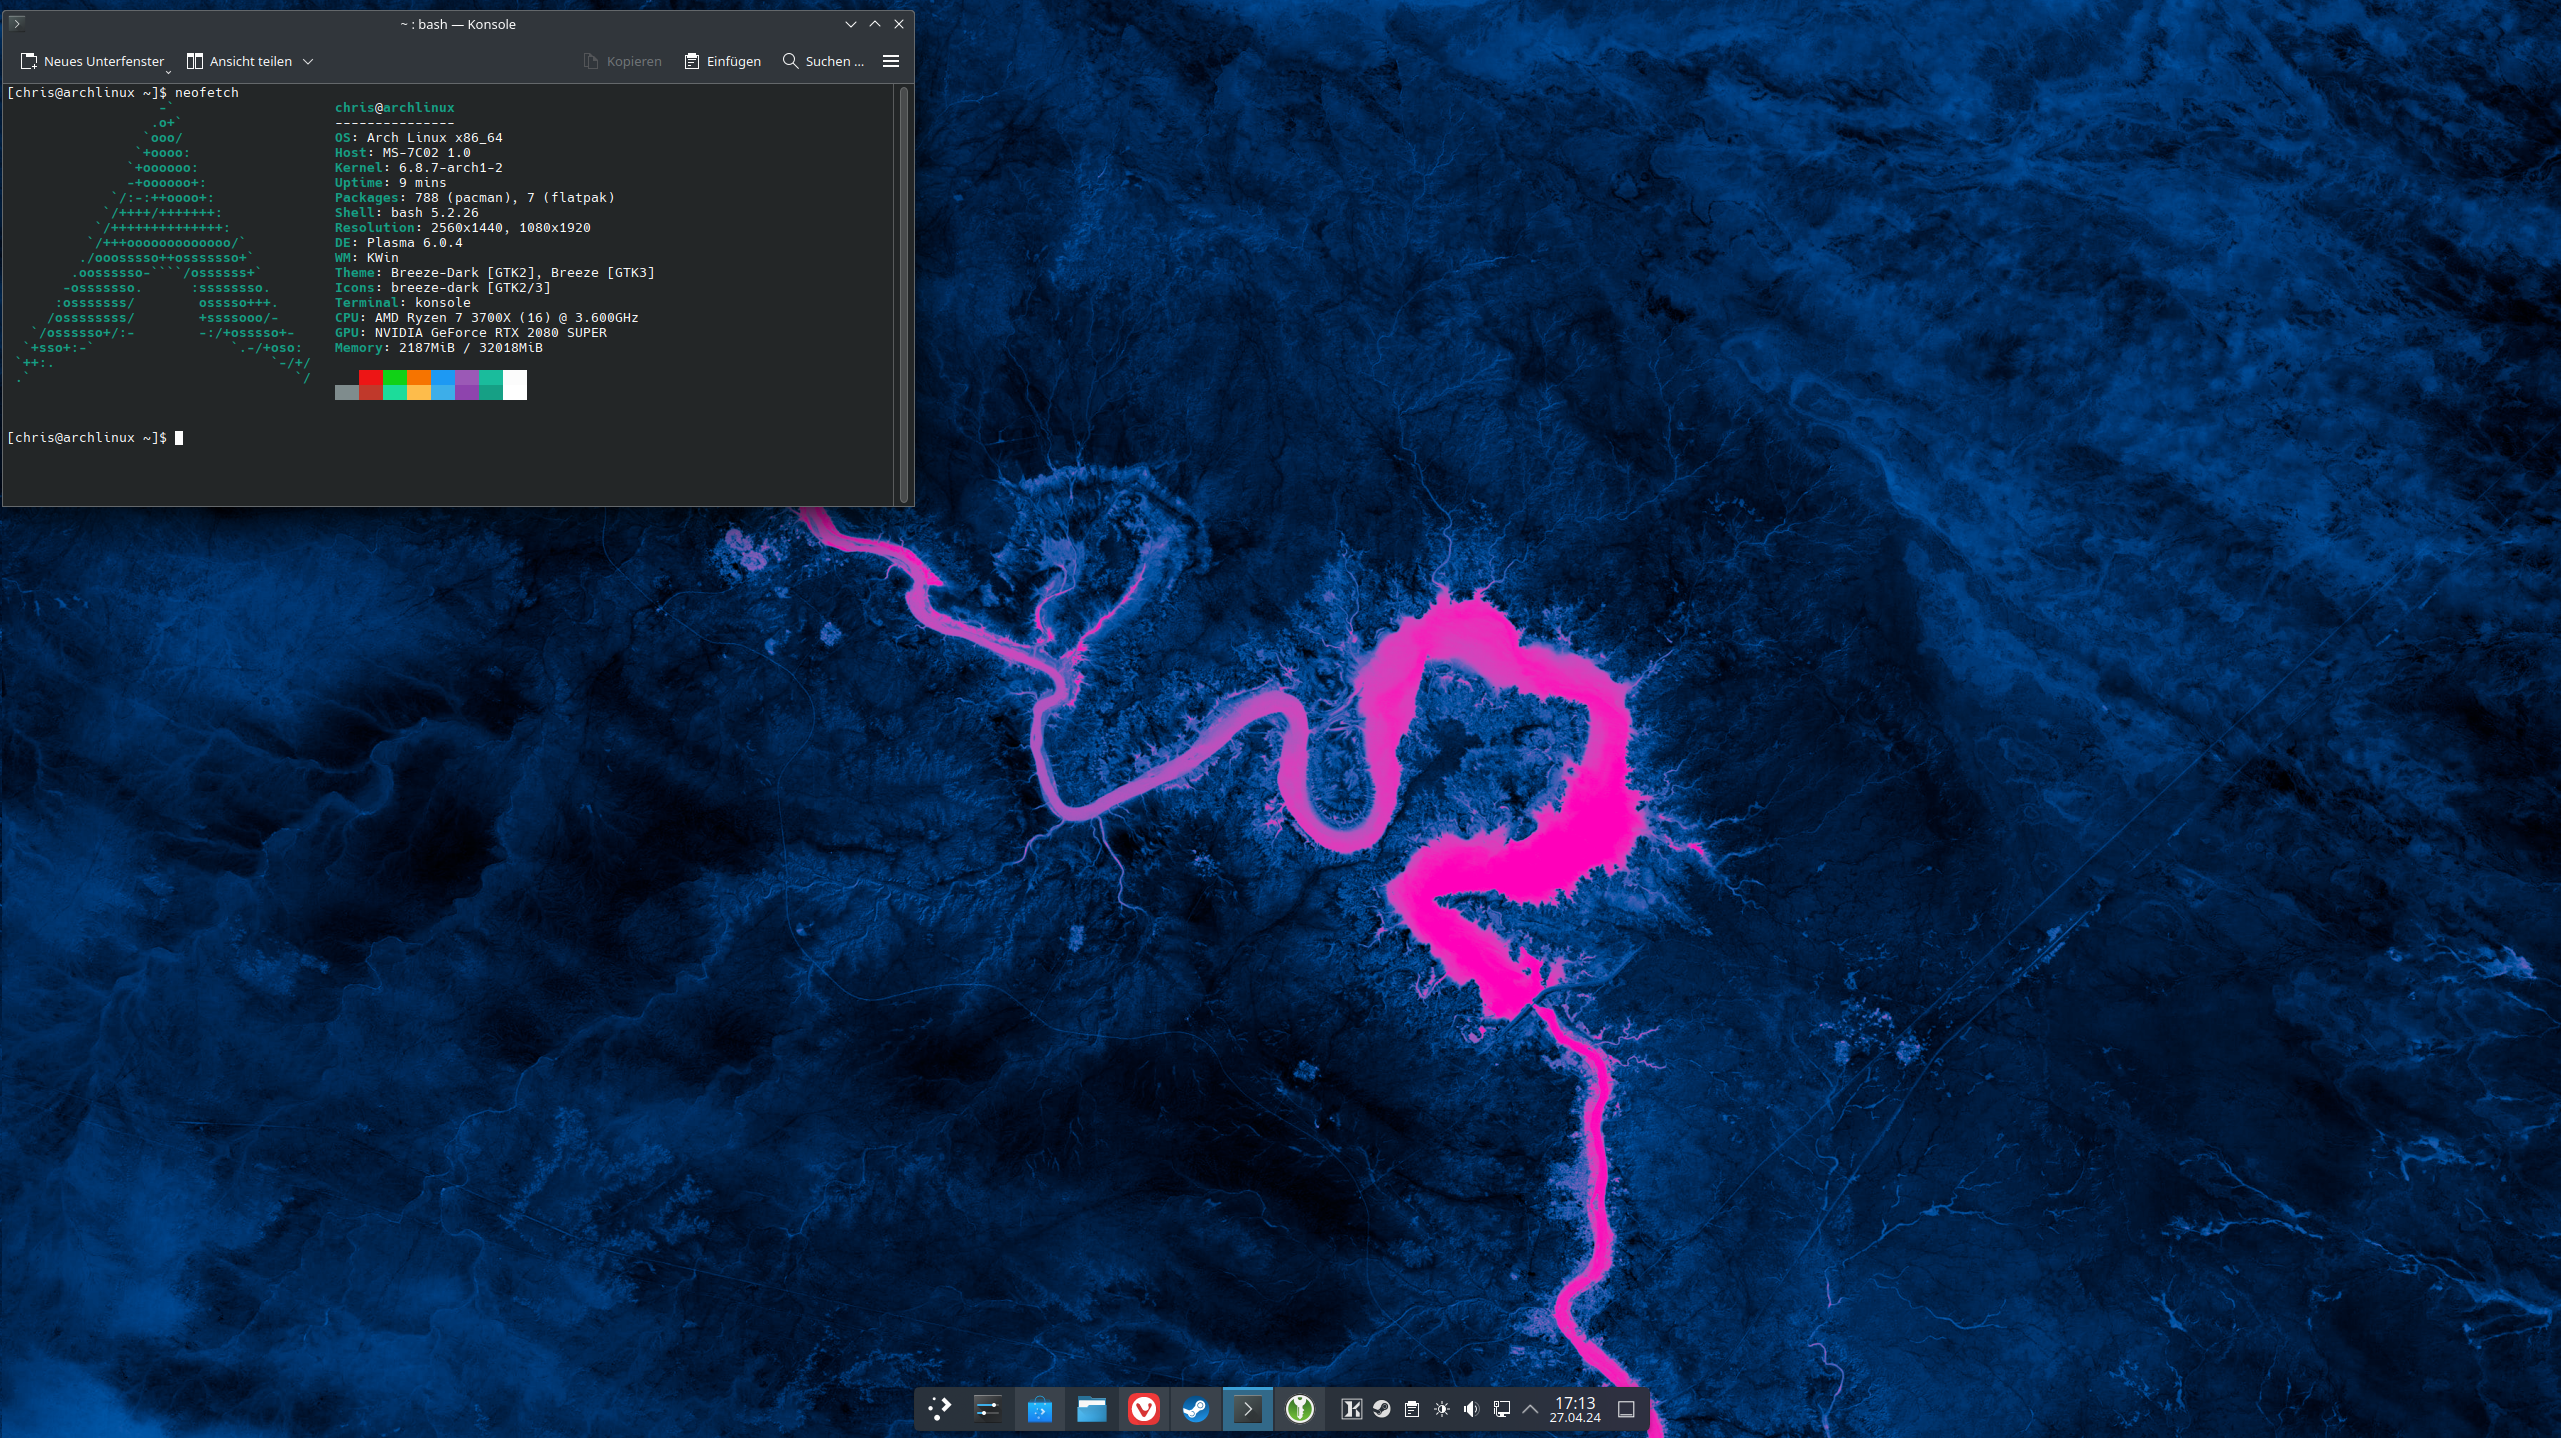Screen dimensions: 2561x1438
Task: Click the Konsole vertical scrollbar
Action: click(x=904, y=294)
